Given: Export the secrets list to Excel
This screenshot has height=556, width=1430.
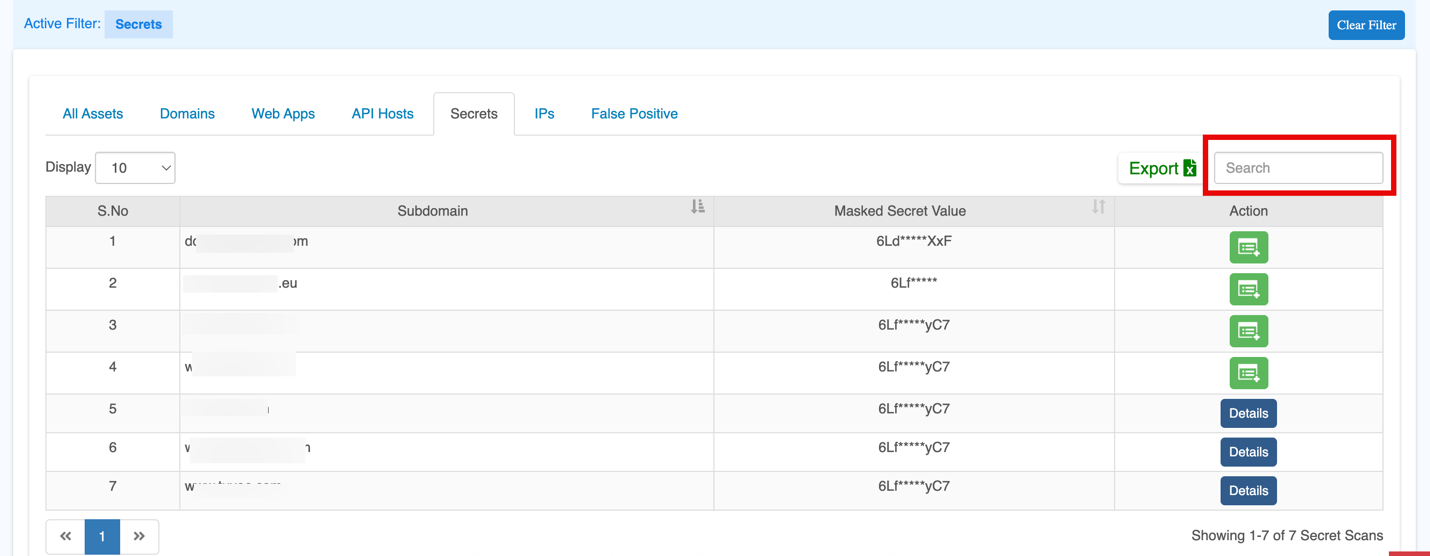Looking at the screenshot, I should point(1161,168).
